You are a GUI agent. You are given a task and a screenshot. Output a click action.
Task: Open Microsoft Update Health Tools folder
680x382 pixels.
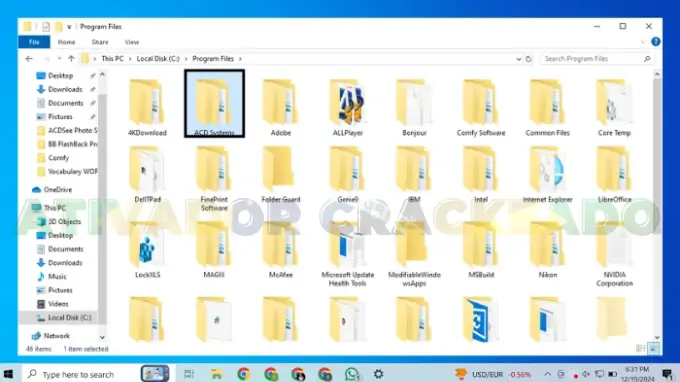347,254
